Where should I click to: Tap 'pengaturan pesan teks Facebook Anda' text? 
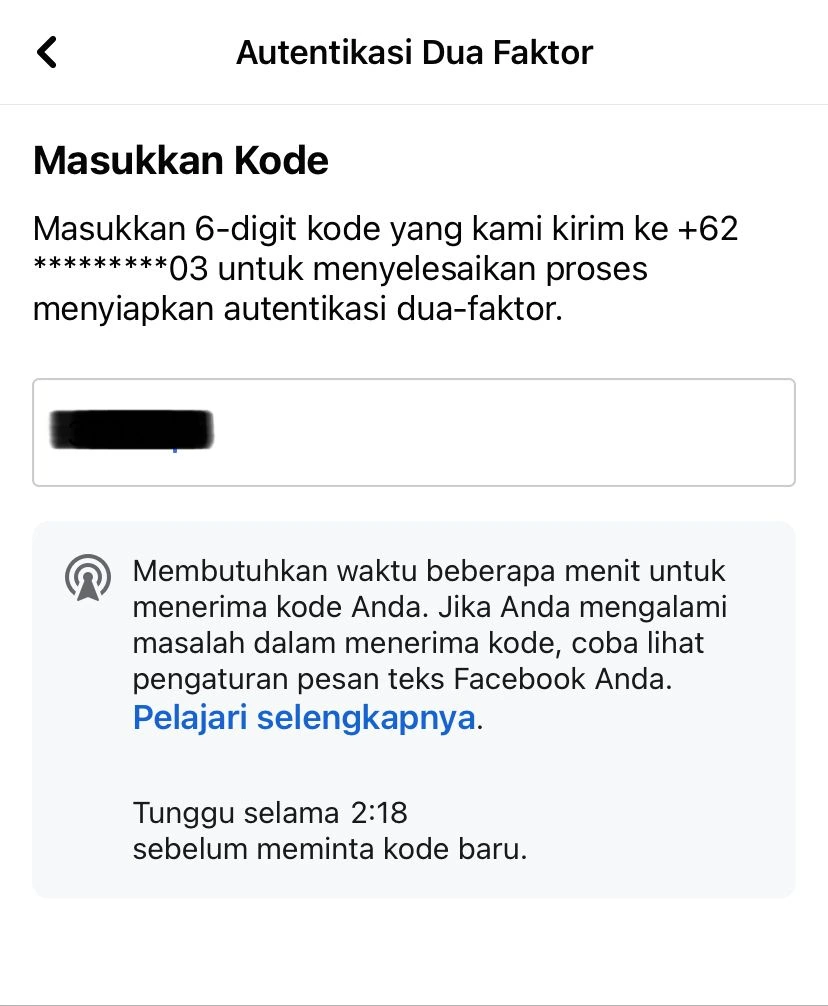[x=402, y=679]
